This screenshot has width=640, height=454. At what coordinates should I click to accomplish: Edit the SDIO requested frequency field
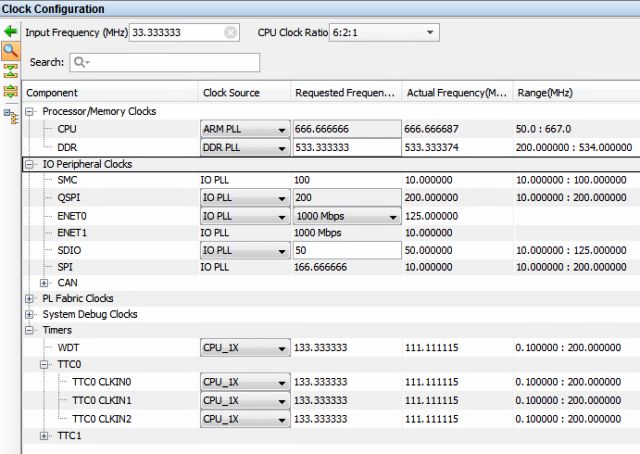pos(345,250)
